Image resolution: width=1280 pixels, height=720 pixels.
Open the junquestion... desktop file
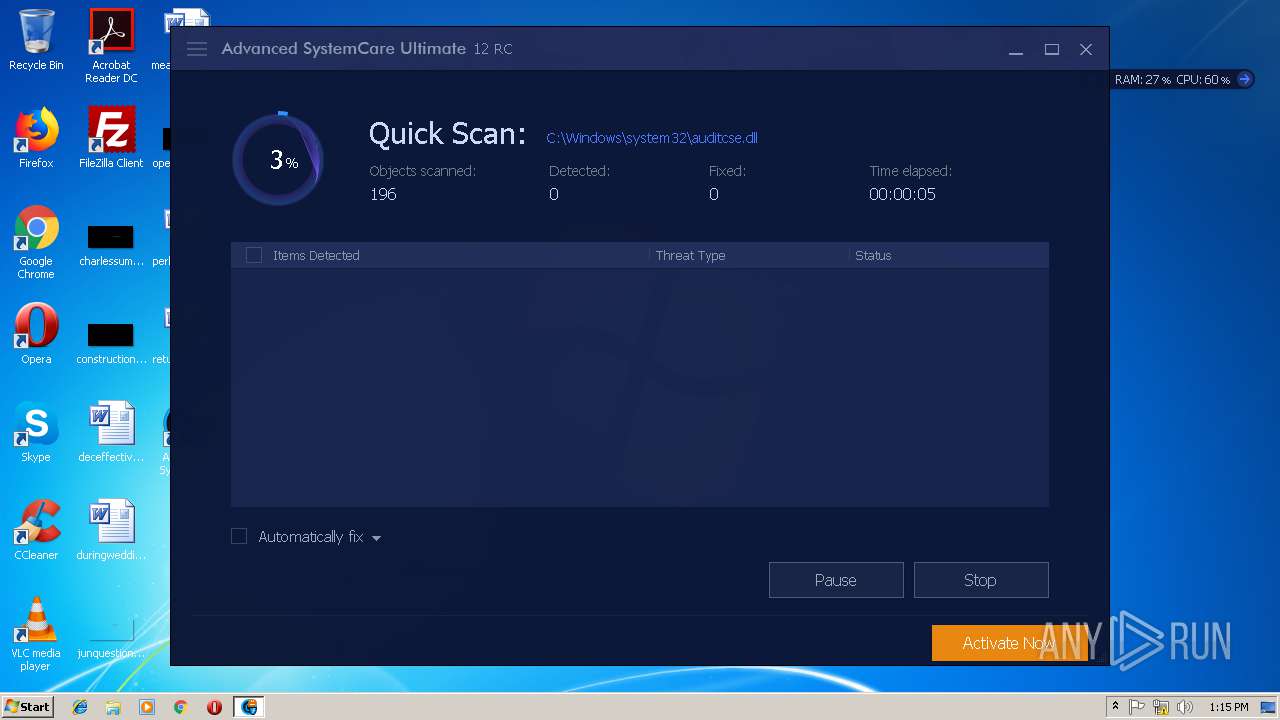[111, 638]
